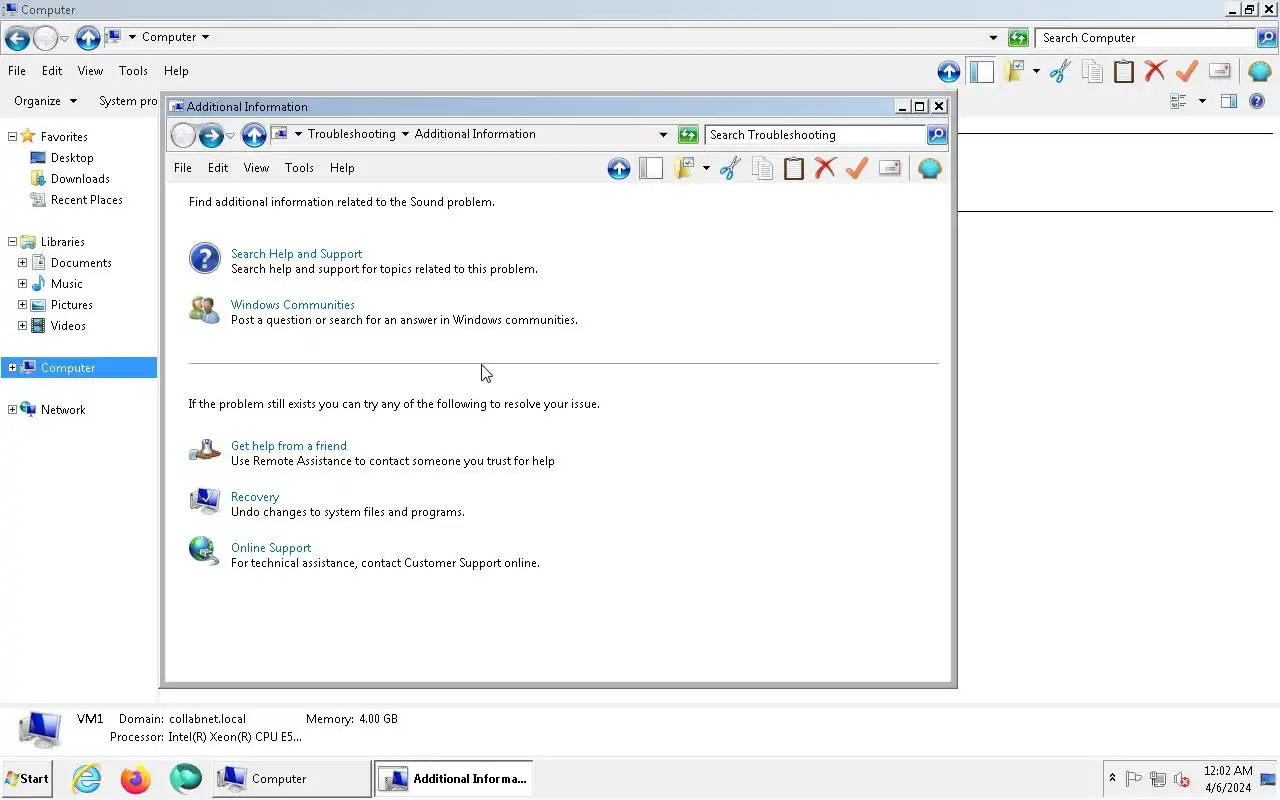Click Up button in Computer window address bar
Image resolution: width=1280 pixels, height=800 pixels.
coord(88,38)
